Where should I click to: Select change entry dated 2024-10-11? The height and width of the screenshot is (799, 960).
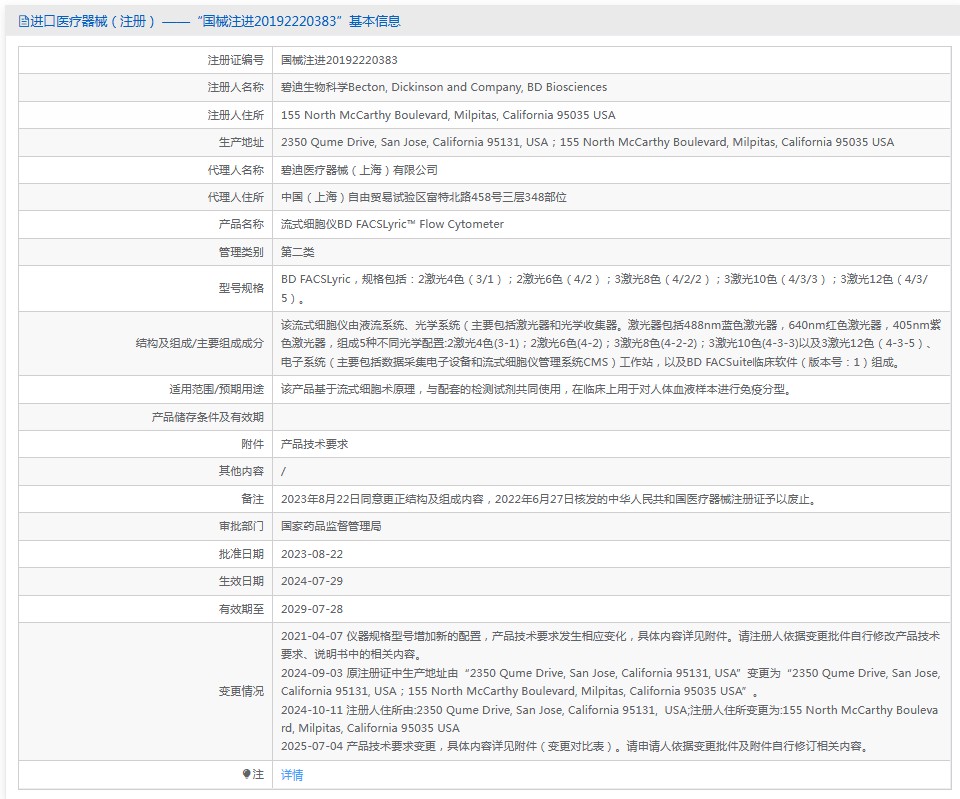pos(610,719)
